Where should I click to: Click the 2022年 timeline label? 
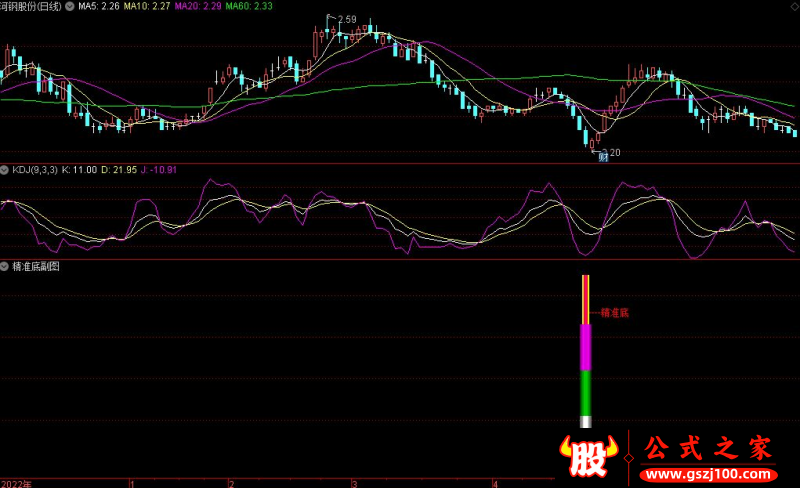(16, 483)
